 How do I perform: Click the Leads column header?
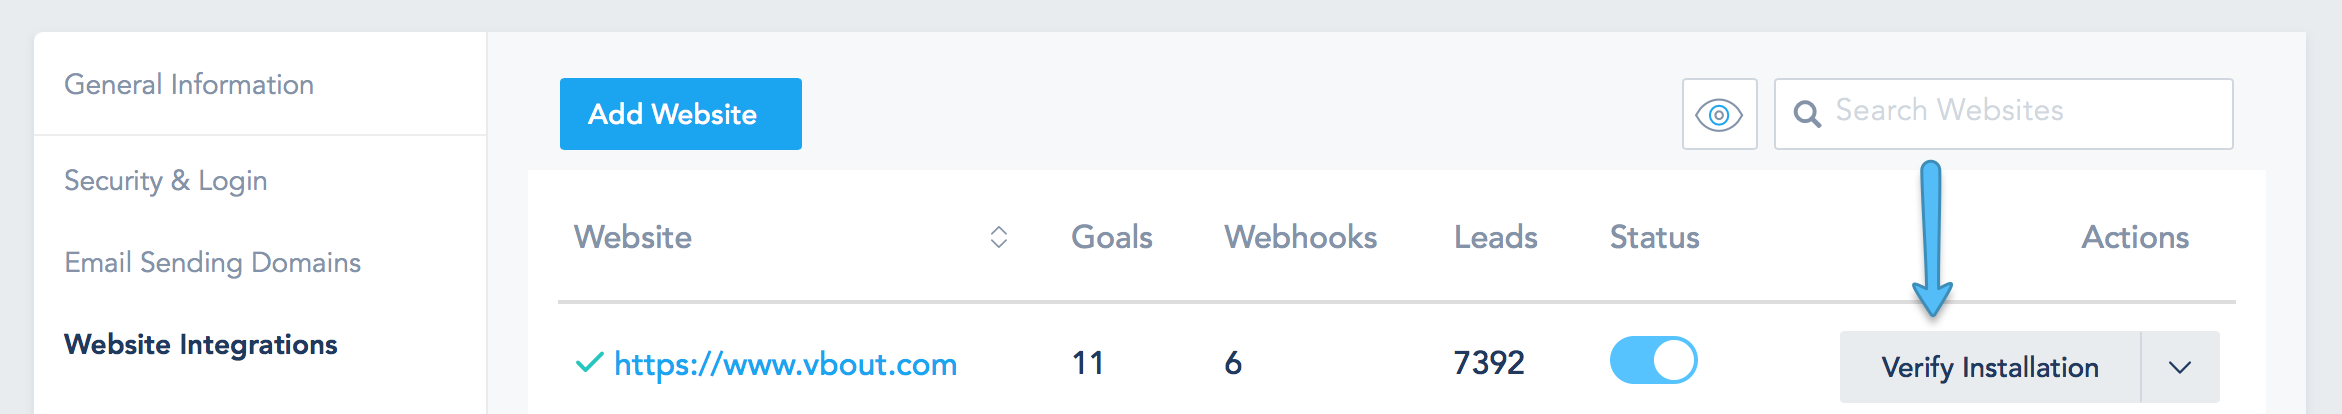pos(1495,237)
